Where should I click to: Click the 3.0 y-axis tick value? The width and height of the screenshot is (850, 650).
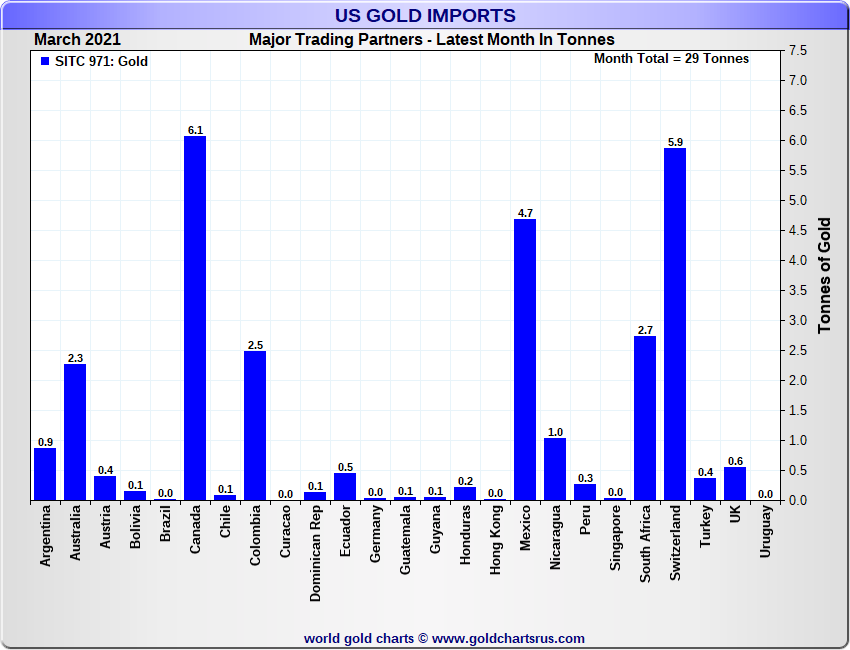click(797, 320)
